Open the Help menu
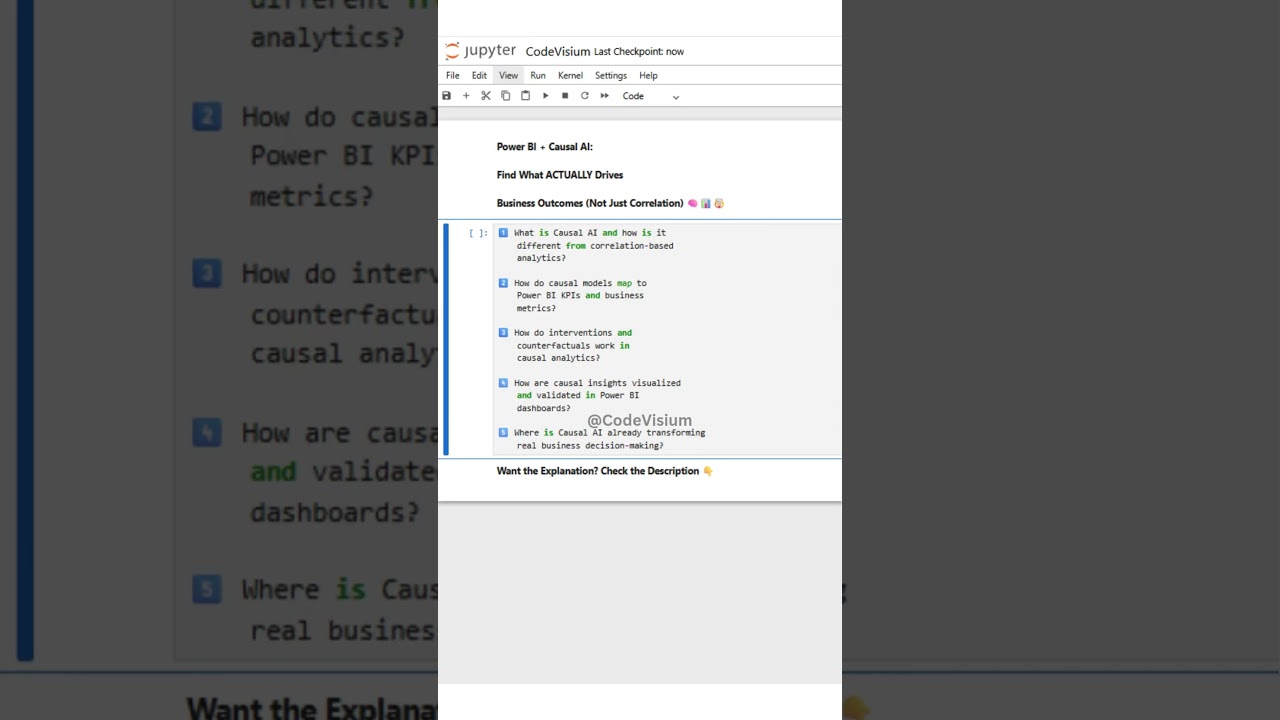This screenshot has width=1280, height=720. 648,75
